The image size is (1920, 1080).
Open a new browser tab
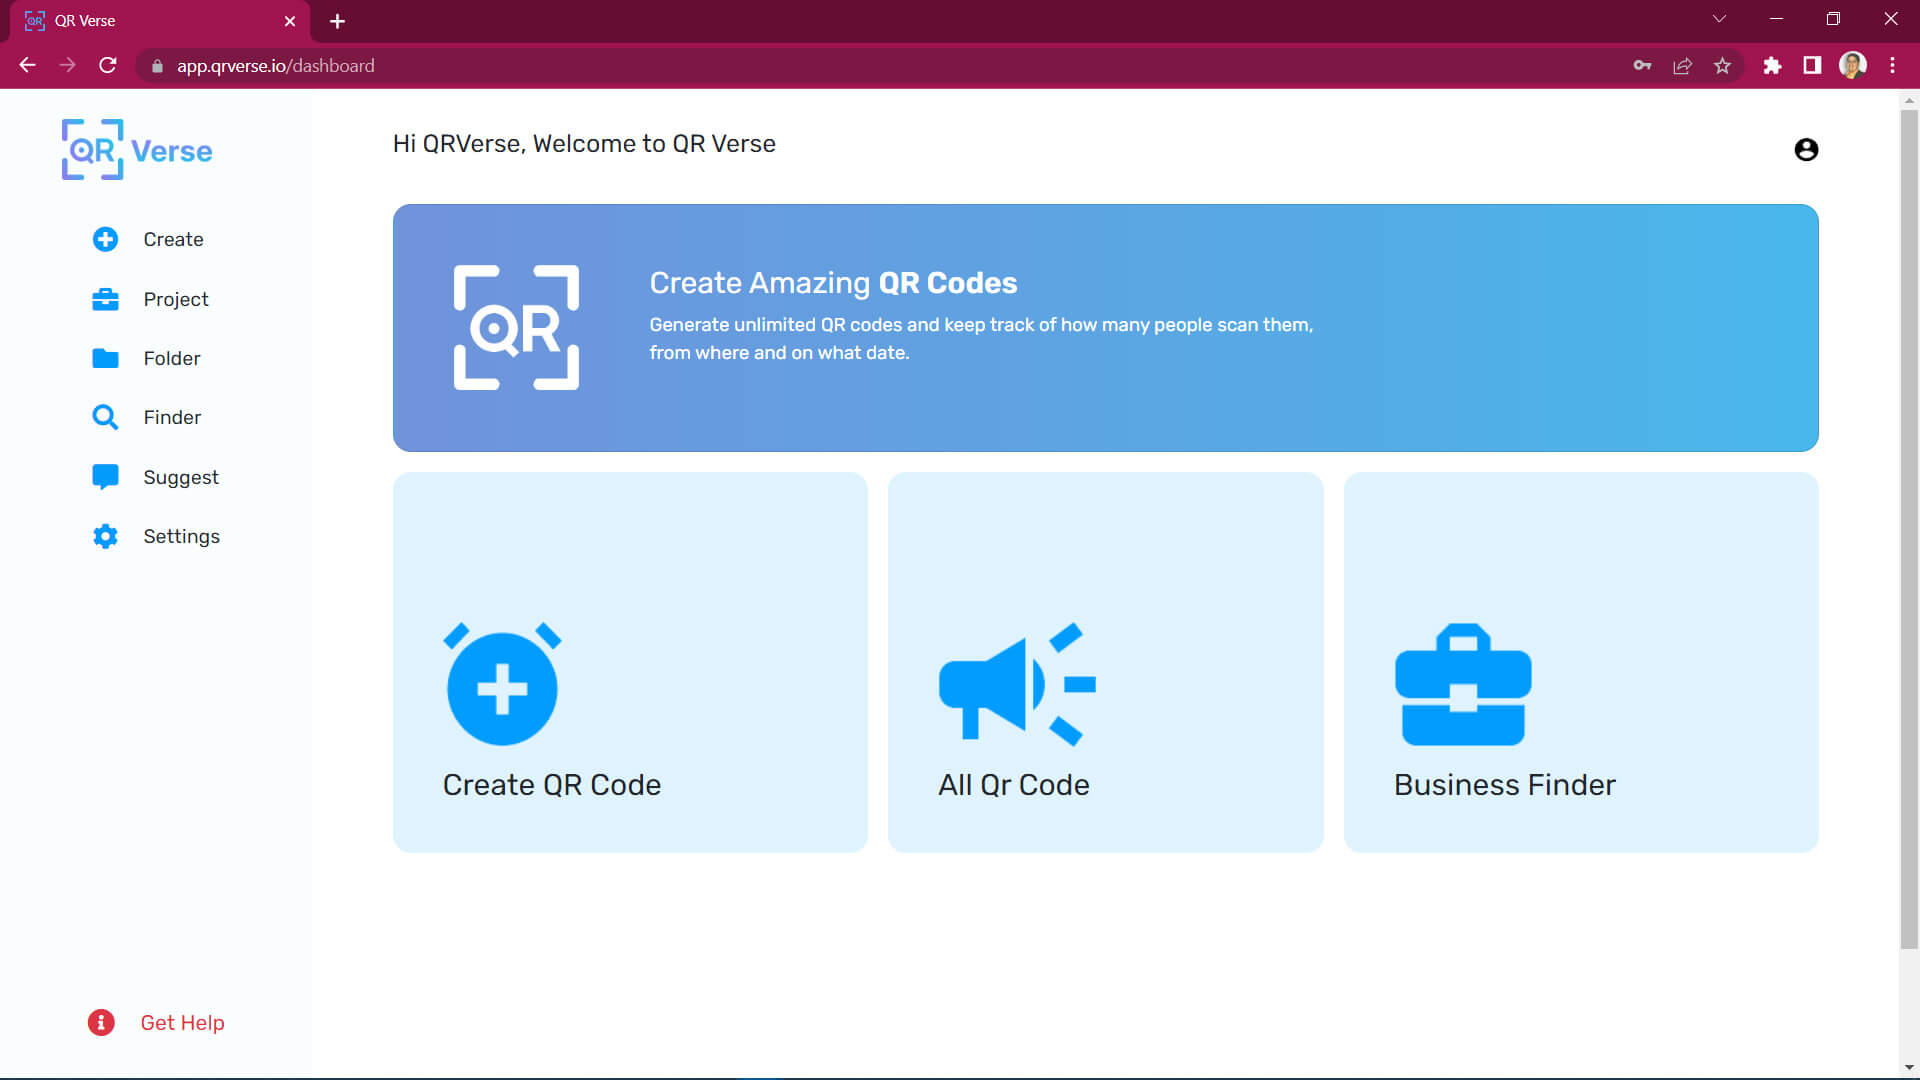[x=337, y=21]
